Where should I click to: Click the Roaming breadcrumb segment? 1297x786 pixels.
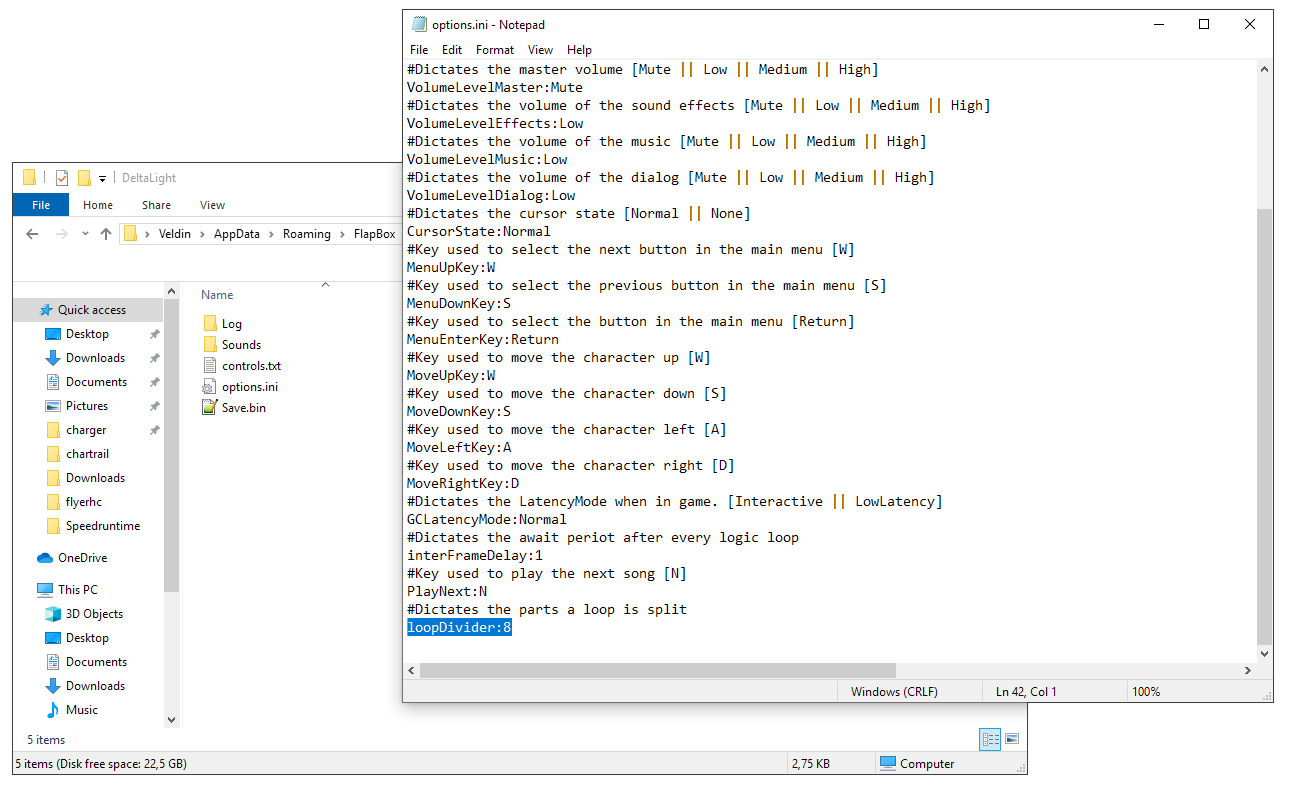tap(306, 234)
